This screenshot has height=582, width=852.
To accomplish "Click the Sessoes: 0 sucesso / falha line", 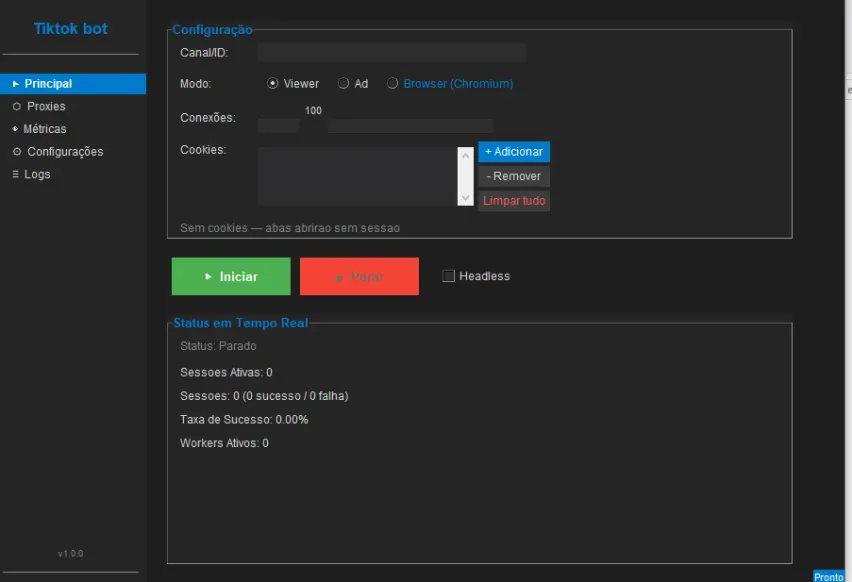I will click(264, 396).
